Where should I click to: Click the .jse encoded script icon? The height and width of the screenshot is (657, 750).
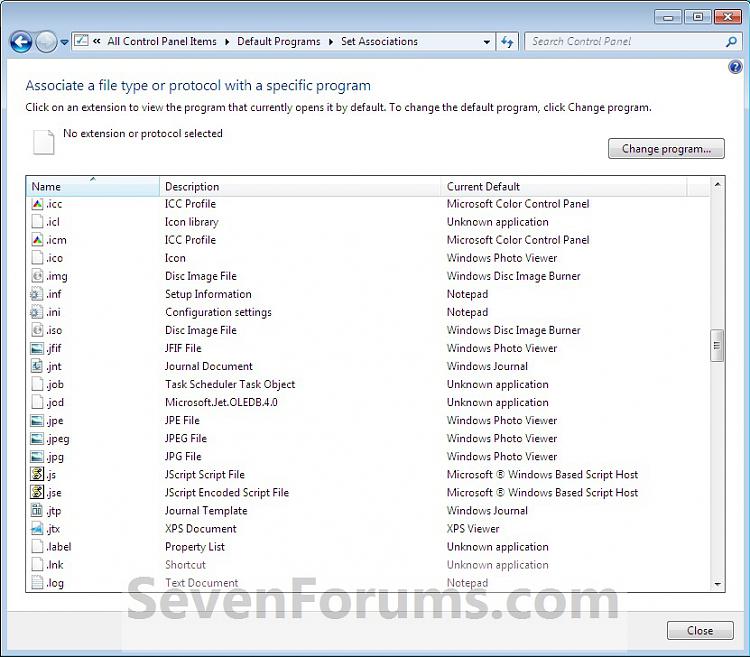click(x=37, y=493)
